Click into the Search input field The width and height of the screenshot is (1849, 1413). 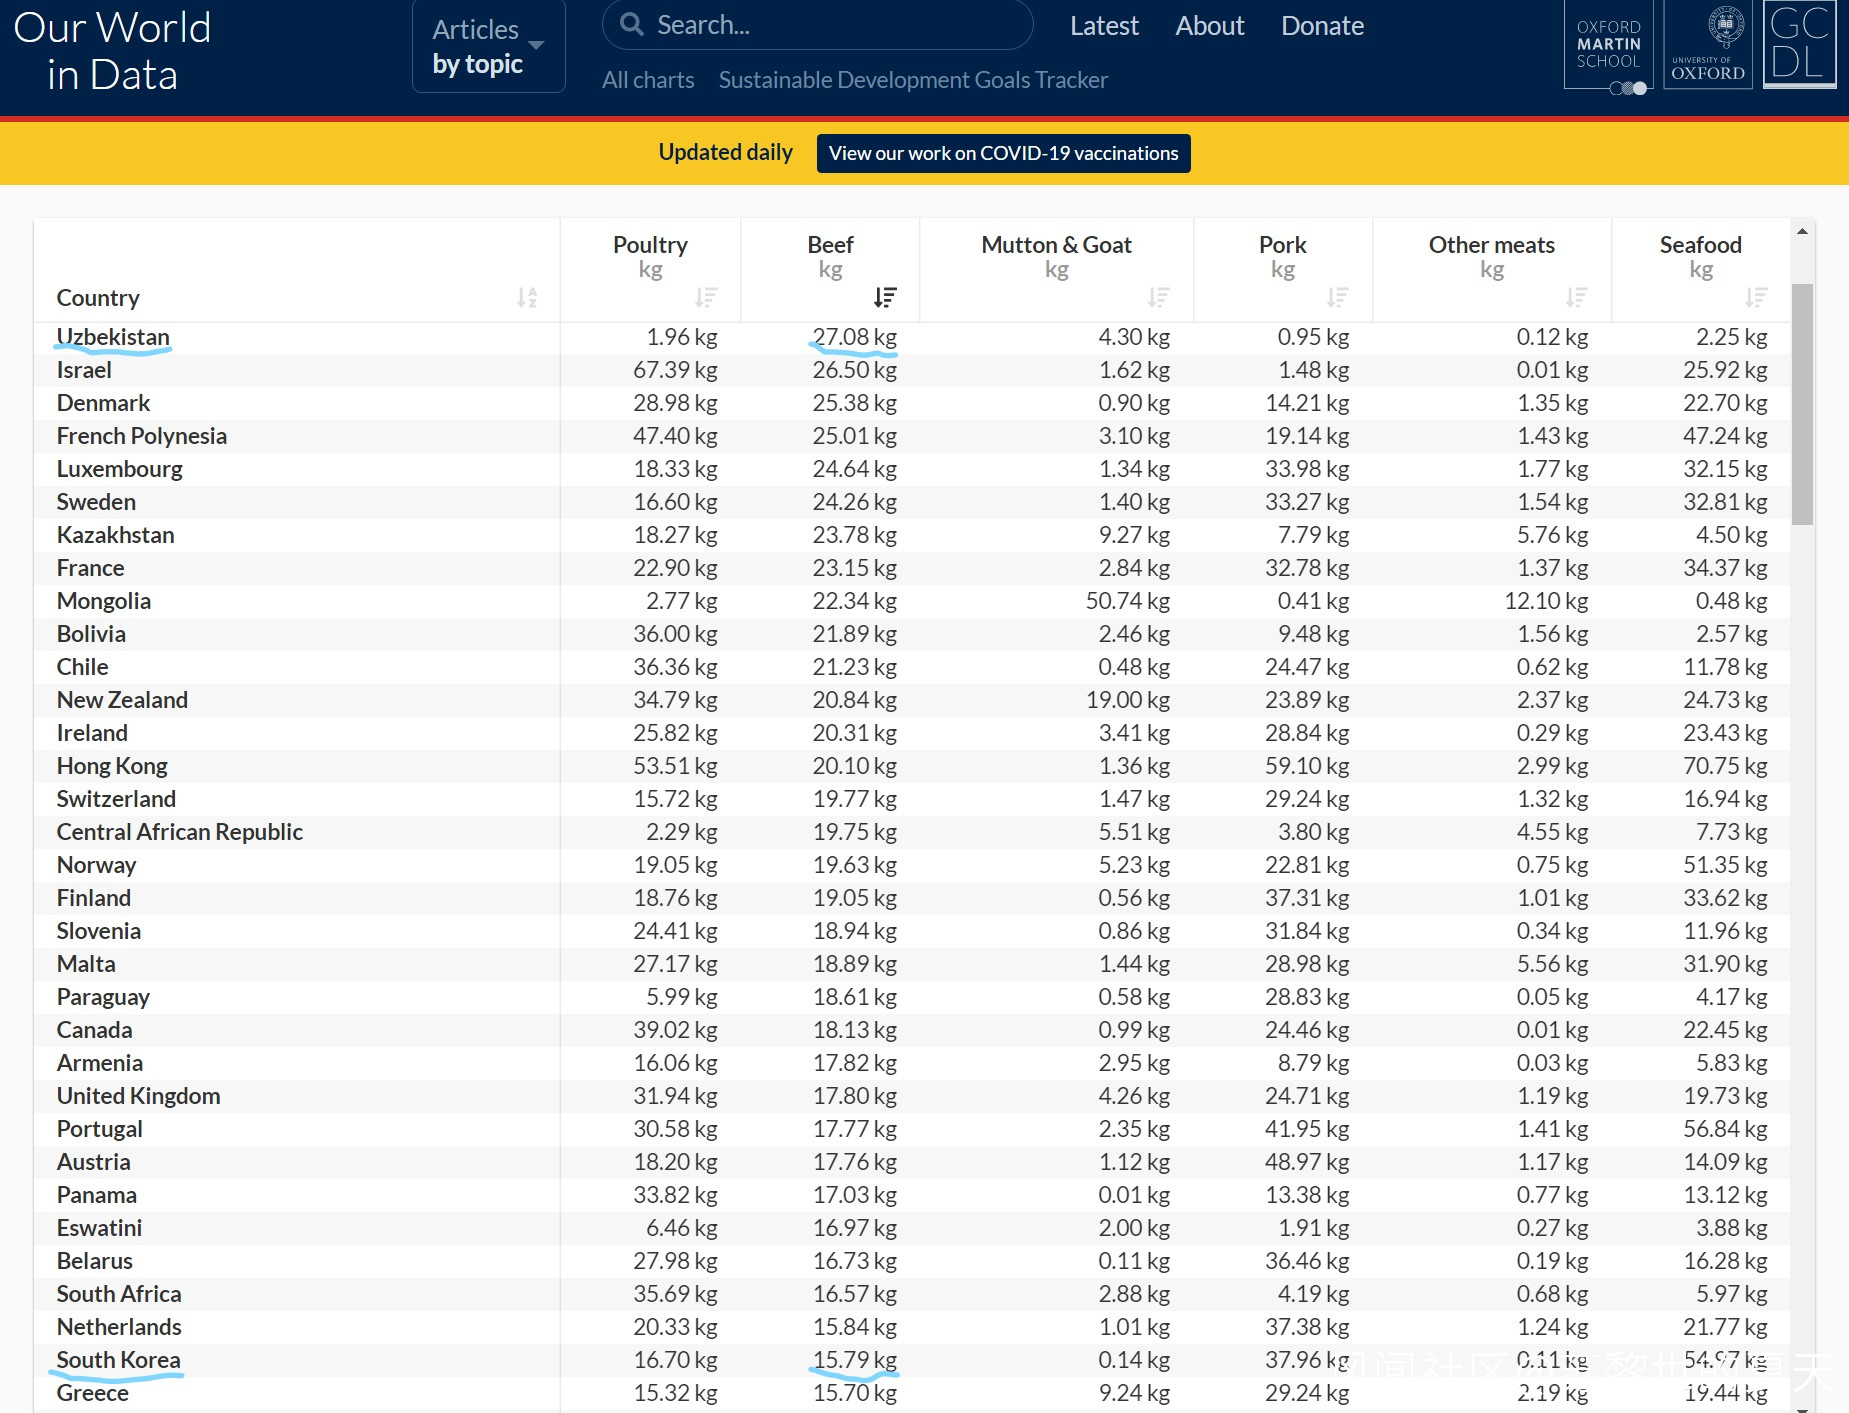click(830, 25)
